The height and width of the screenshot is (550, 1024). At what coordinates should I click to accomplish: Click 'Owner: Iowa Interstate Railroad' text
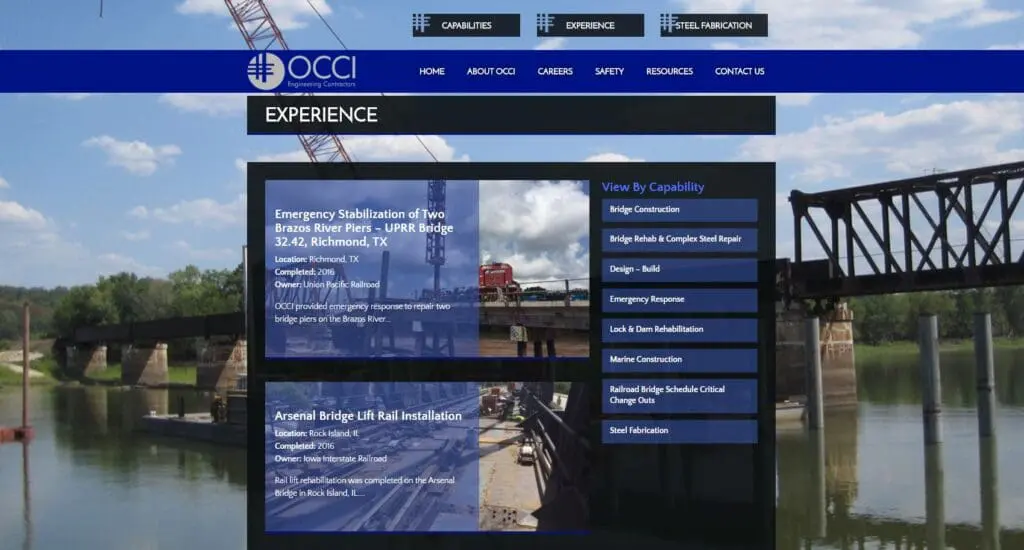pos(330,459)
